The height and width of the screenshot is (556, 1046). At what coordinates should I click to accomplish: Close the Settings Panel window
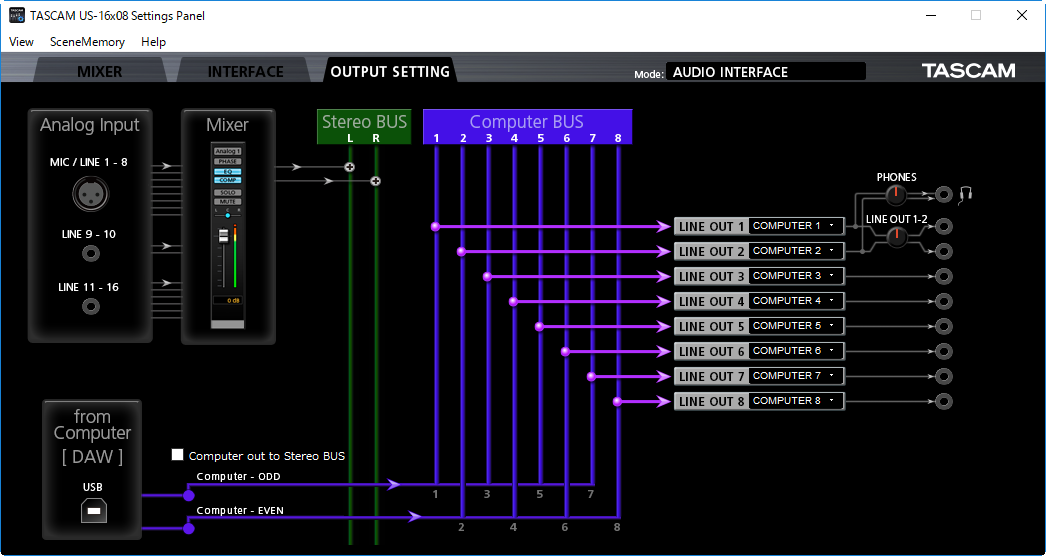tap(1021, 15)
